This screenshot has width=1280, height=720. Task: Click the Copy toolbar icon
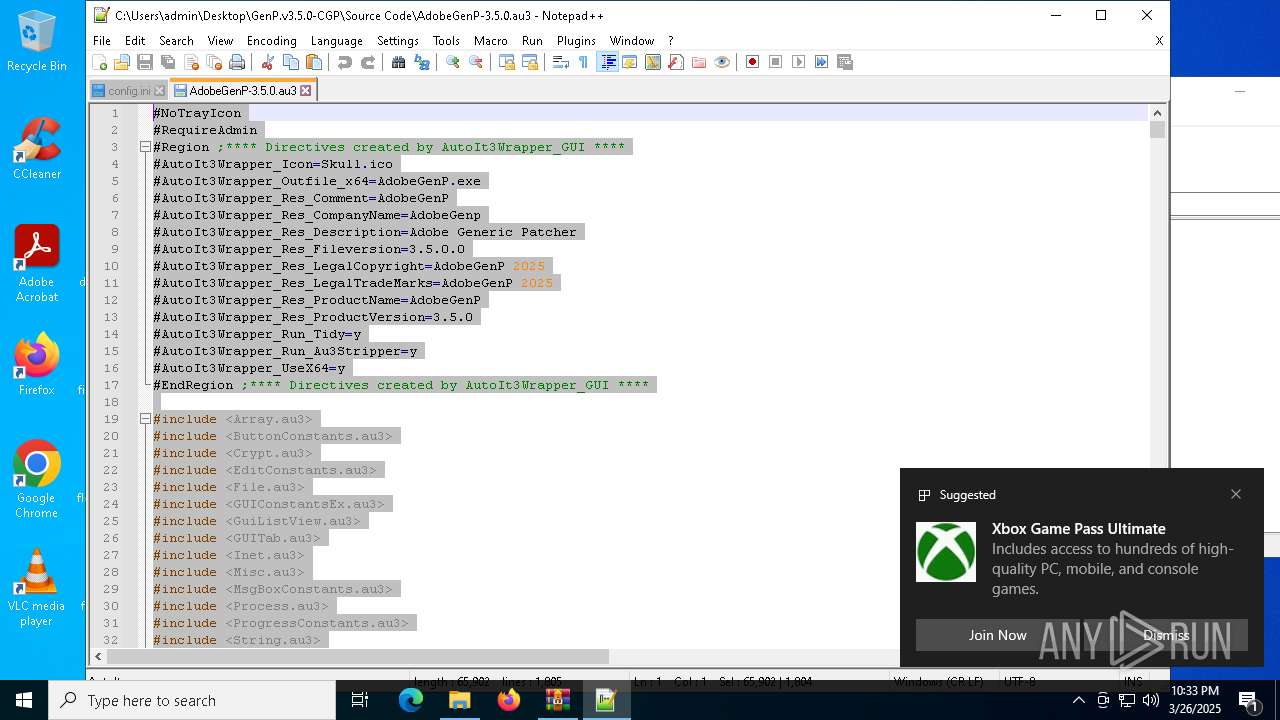tap(291, 62)
